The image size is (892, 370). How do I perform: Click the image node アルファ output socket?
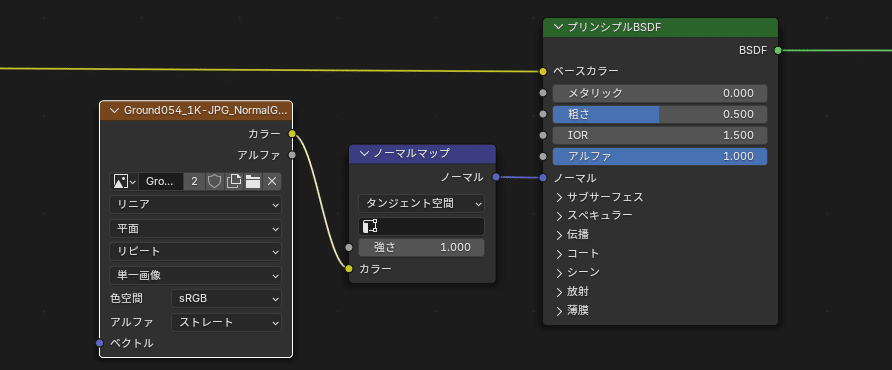292,155
